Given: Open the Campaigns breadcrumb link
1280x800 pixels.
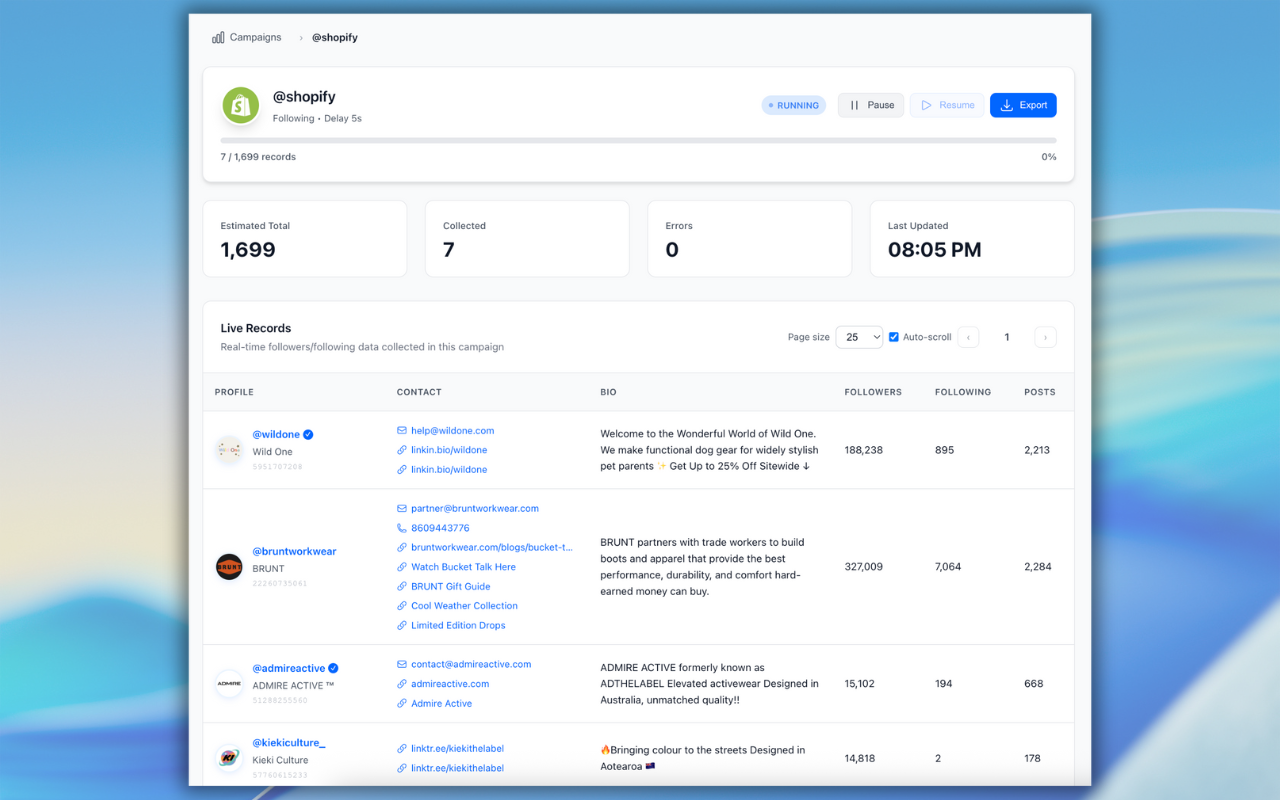Looking at the screenshot, I should 256,38.
